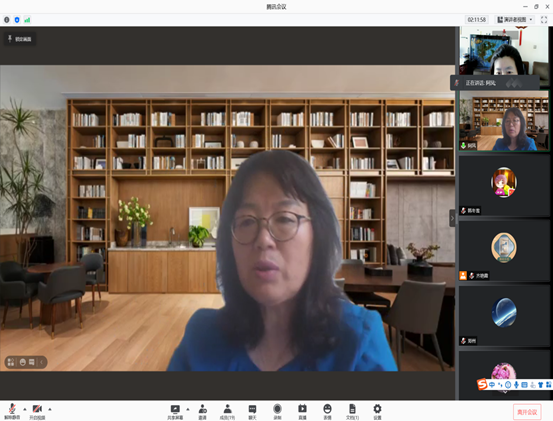Open the emoji reactions icon
The height and width of the screenshot is (421, 553).
[327, 411]
